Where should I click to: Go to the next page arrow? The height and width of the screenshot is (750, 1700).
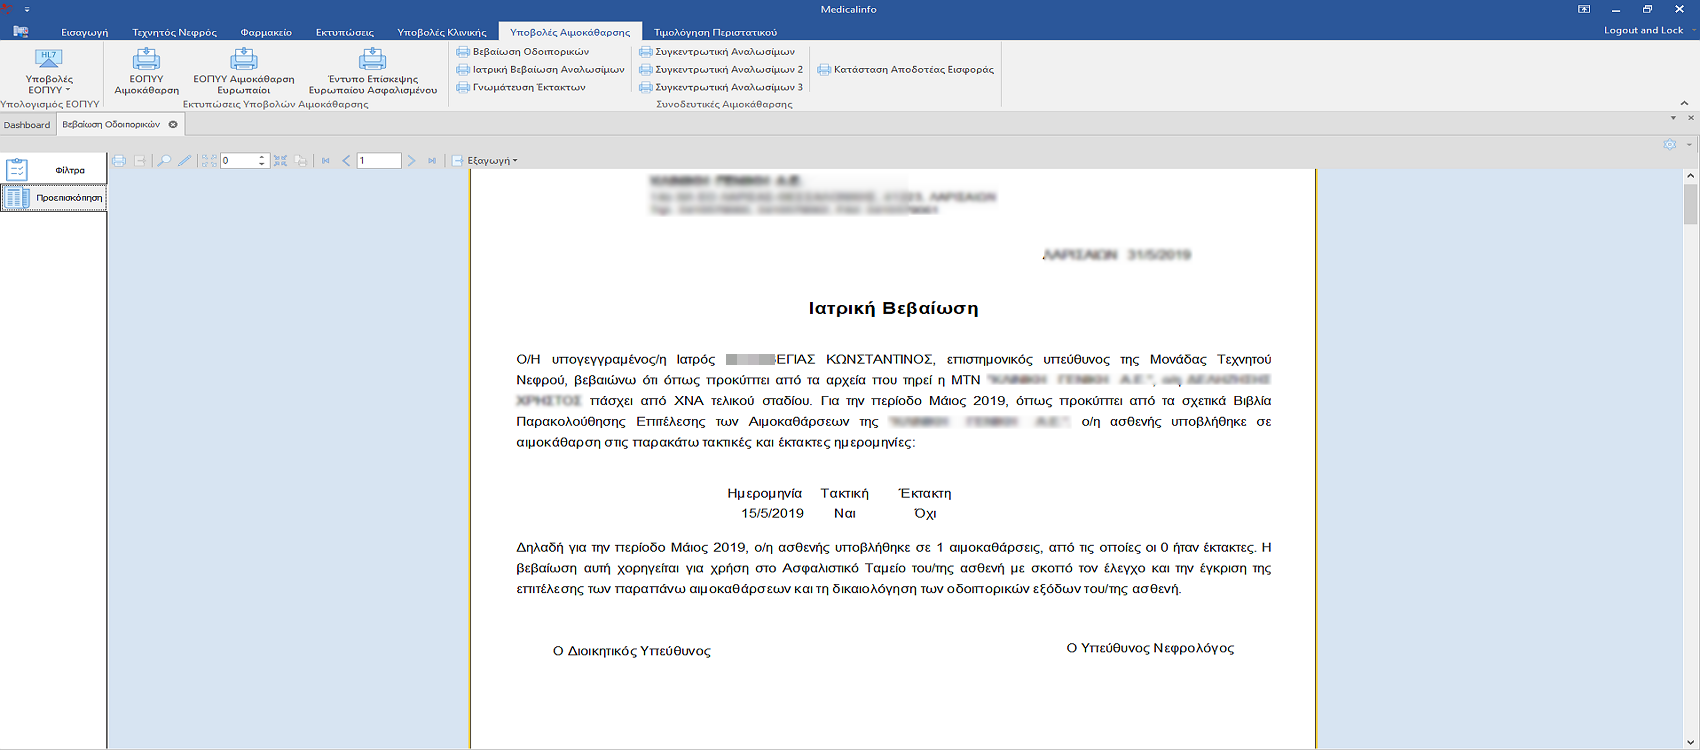click(x=411, y=161)
